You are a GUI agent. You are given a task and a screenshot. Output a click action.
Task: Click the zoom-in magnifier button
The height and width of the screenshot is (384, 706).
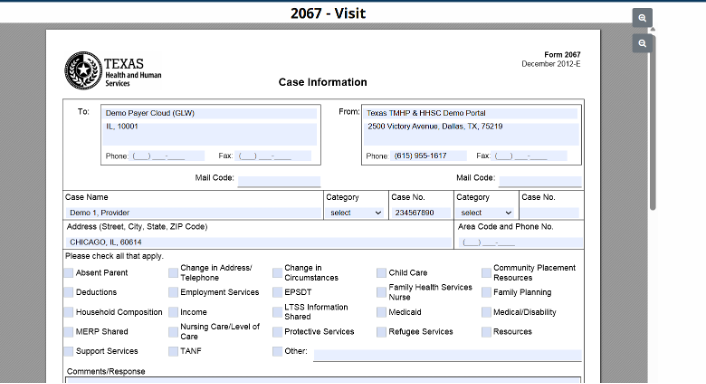[642, 18]
